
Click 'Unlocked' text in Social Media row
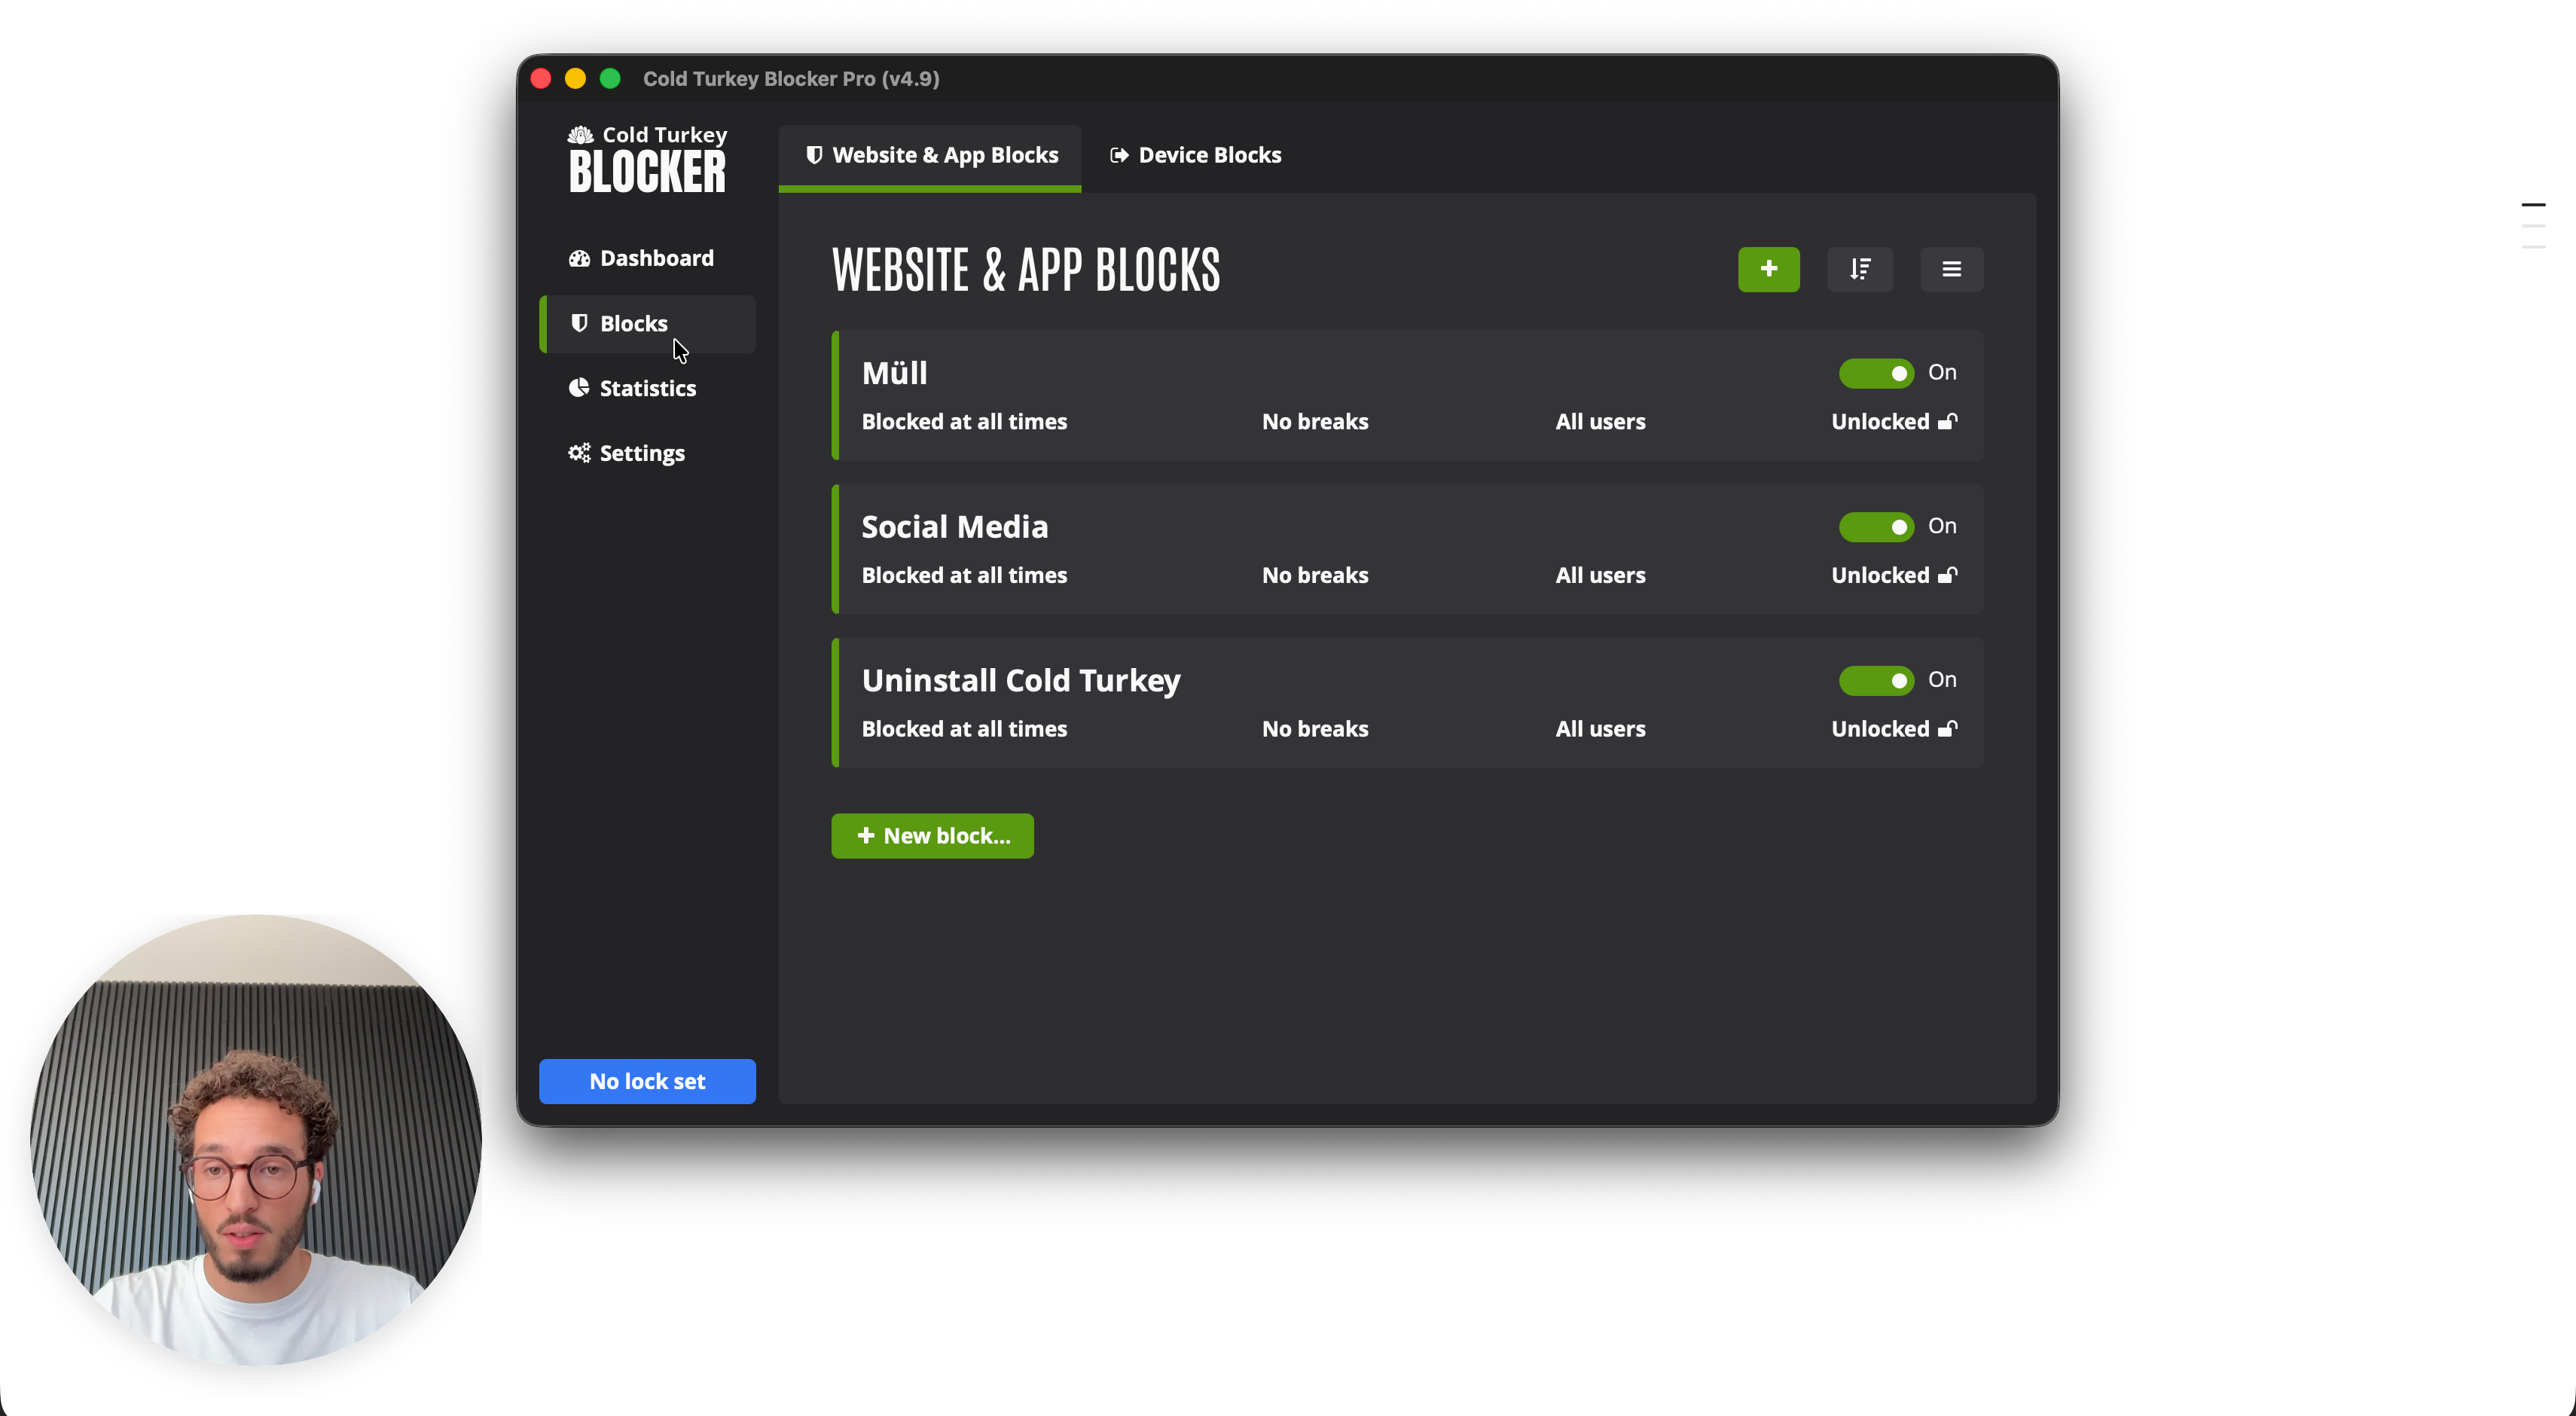click(1880, 575)
